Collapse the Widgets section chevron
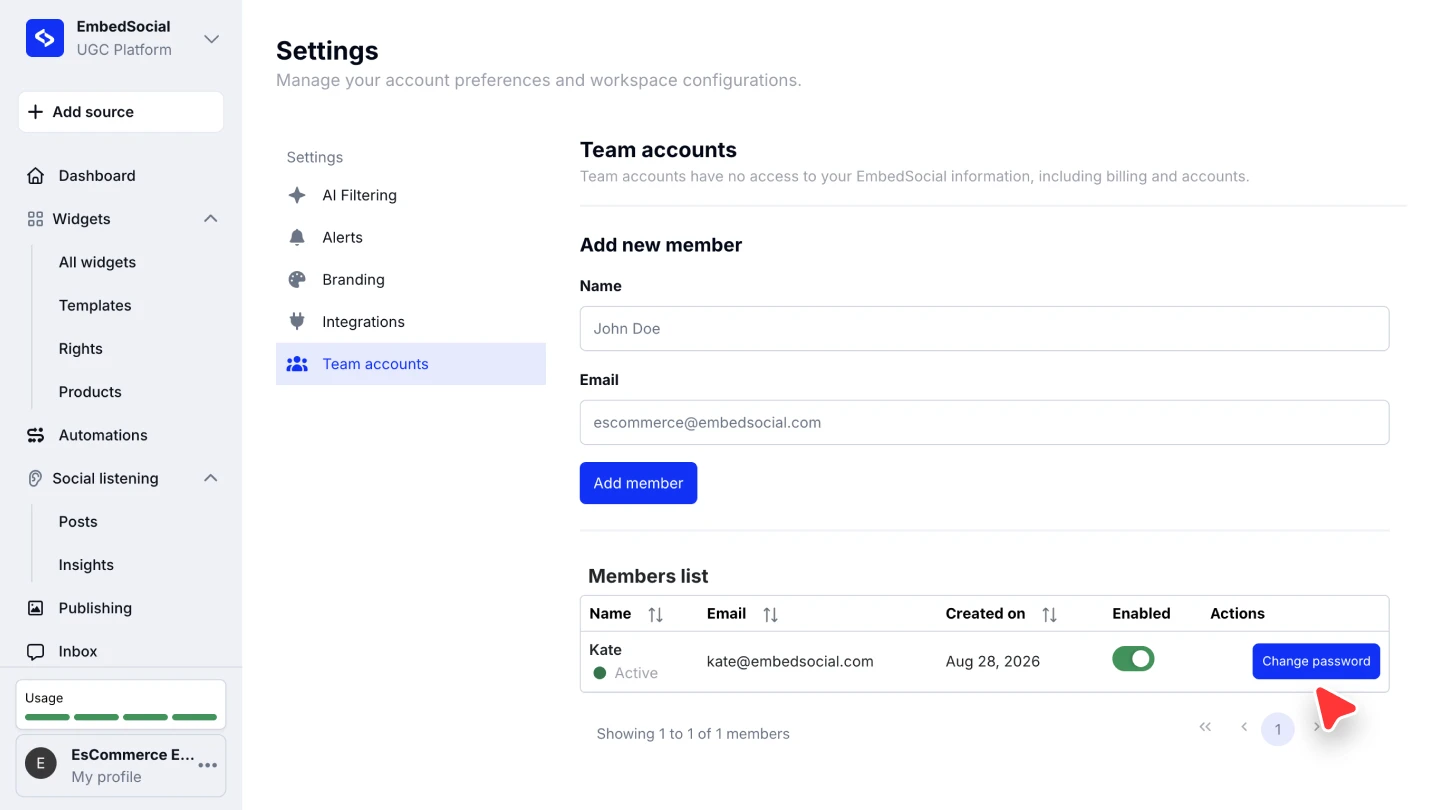1440x810 pixels. 211,219
